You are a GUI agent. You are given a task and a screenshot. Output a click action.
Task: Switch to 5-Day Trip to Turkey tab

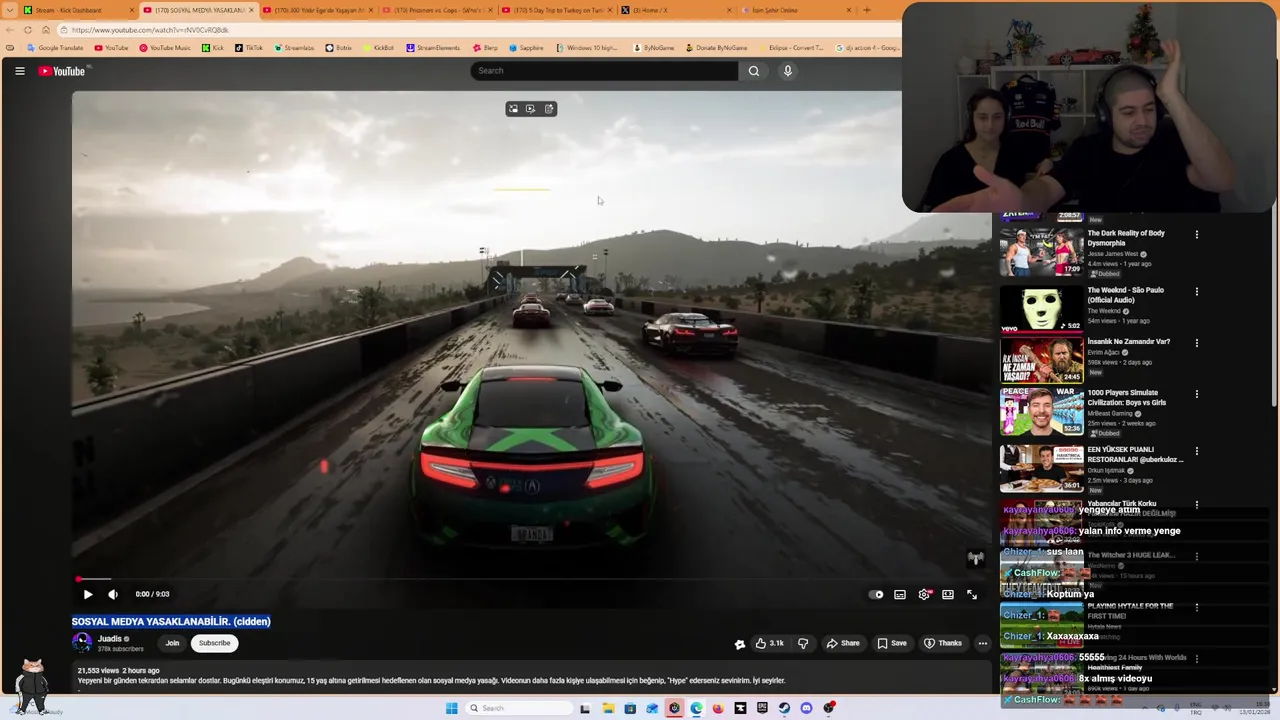(557, 10)
